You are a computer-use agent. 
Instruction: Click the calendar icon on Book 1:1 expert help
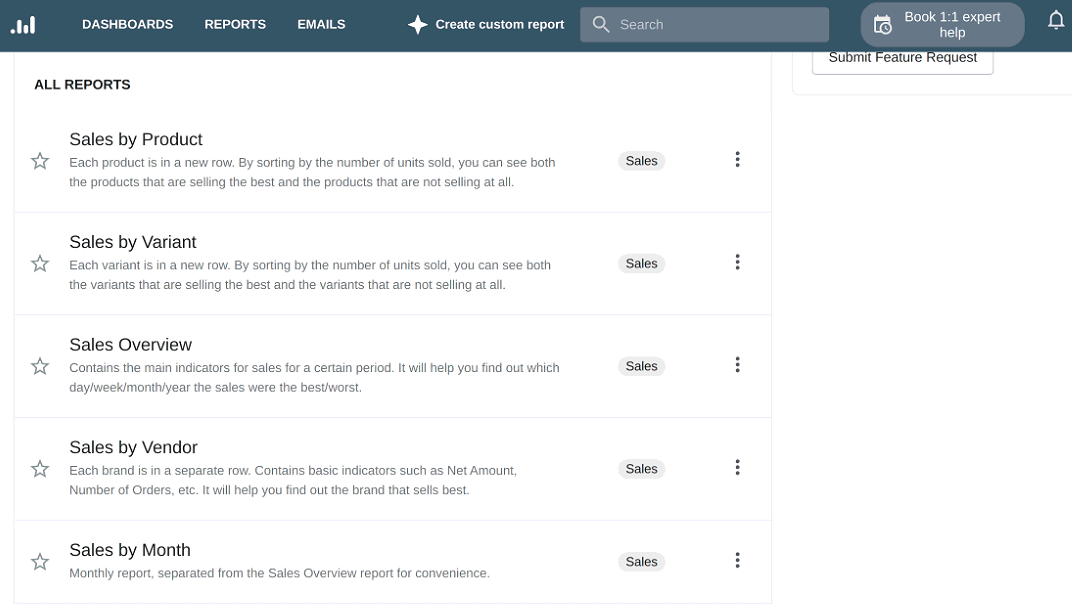click(882, 23)
